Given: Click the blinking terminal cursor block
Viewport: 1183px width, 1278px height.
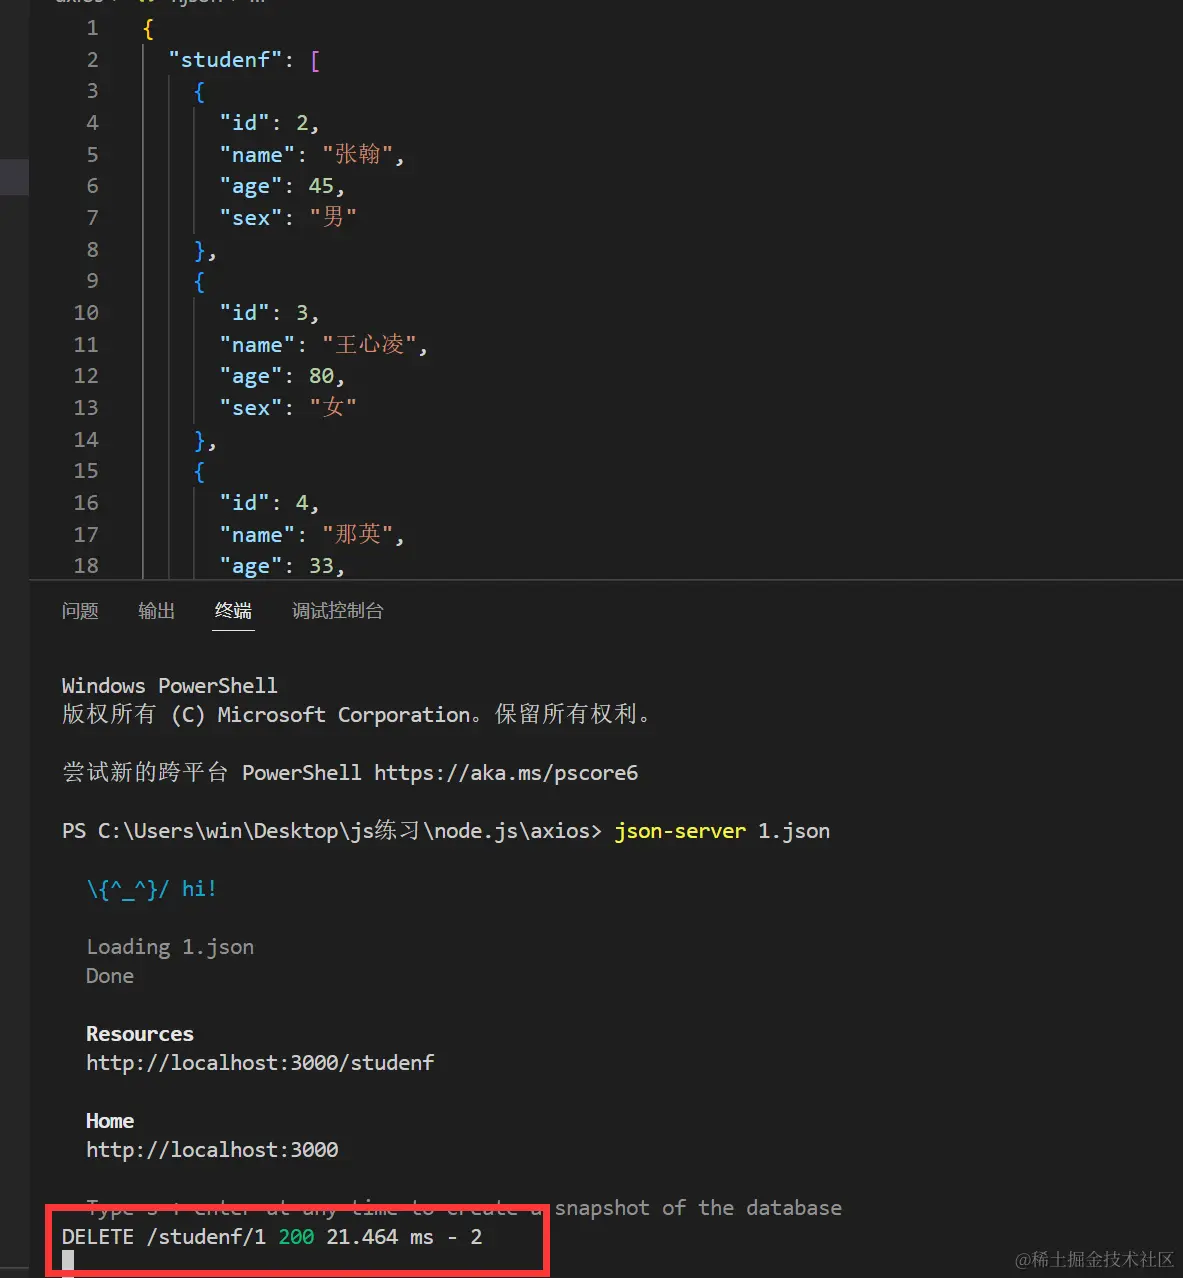Looking at the screenshot, I should [x=67, y=1259].
